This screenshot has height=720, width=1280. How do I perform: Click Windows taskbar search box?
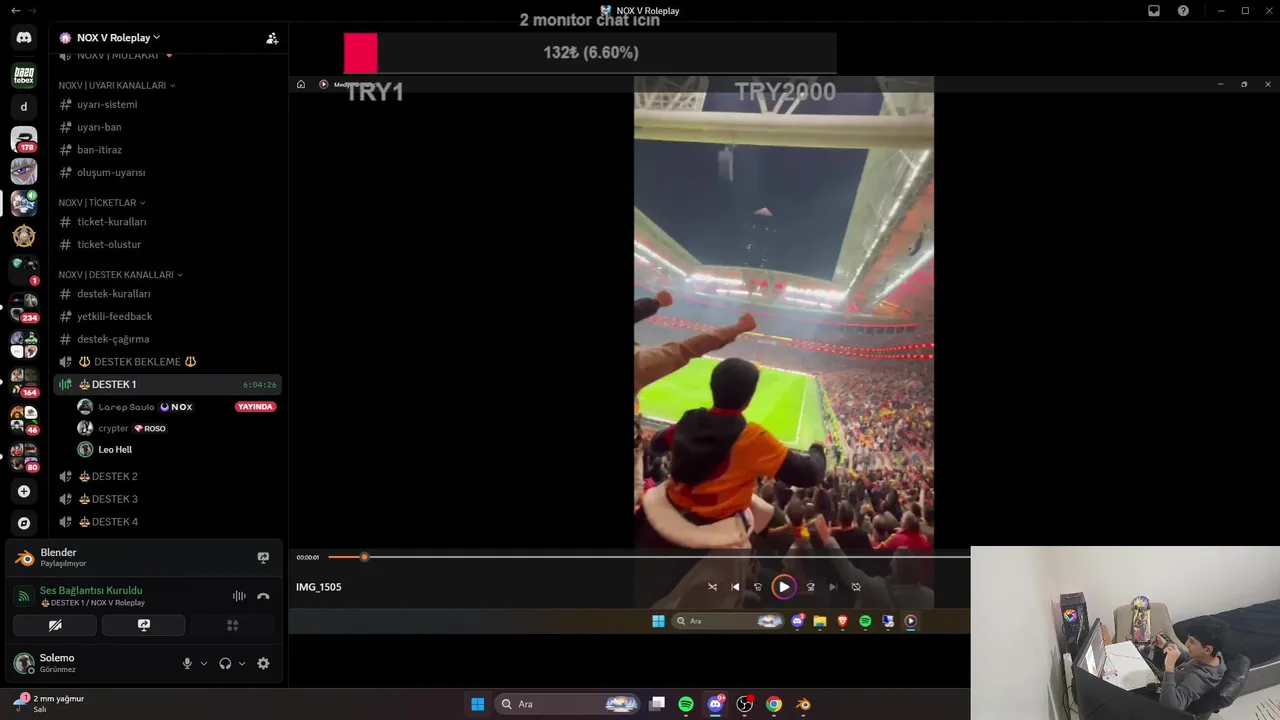(x=568, y=704)
